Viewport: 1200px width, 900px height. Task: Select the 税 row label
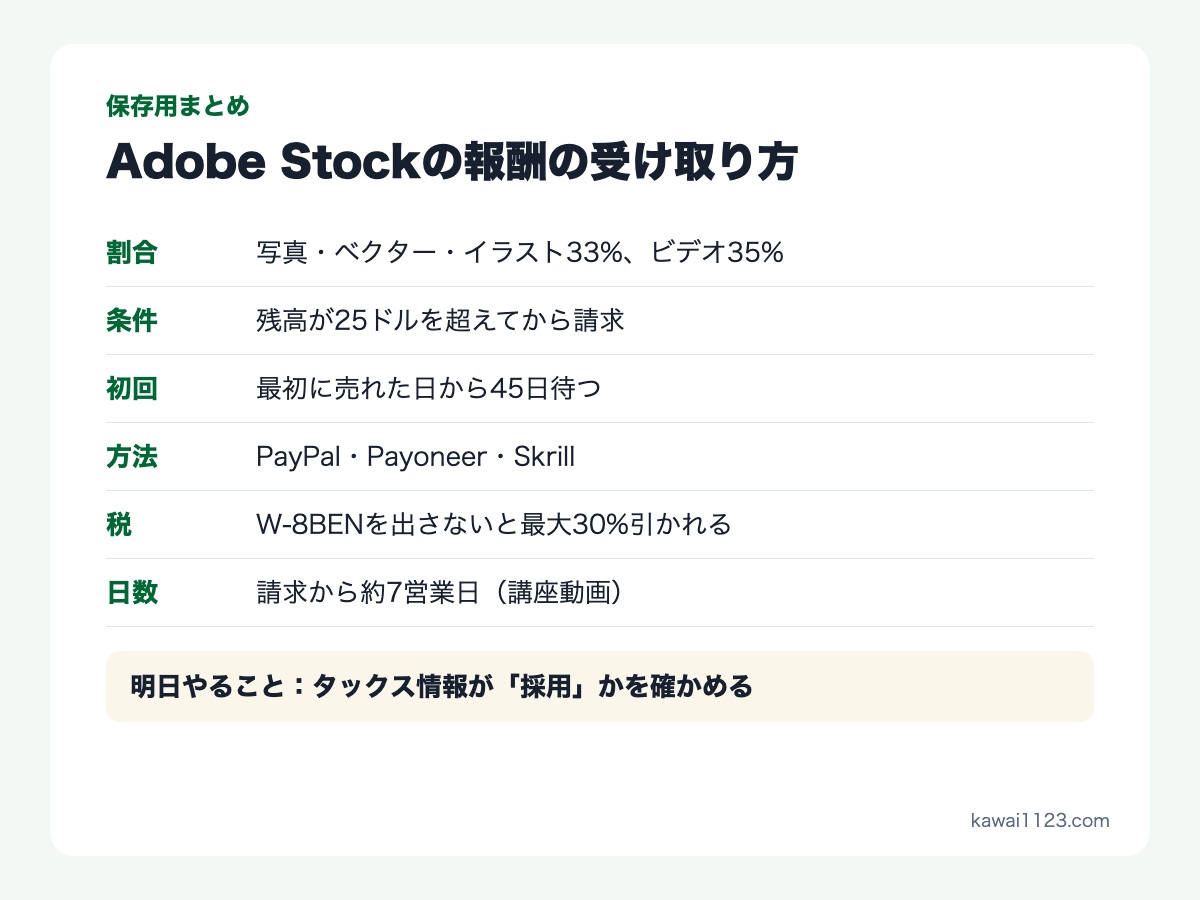click(x=119, y=525)
